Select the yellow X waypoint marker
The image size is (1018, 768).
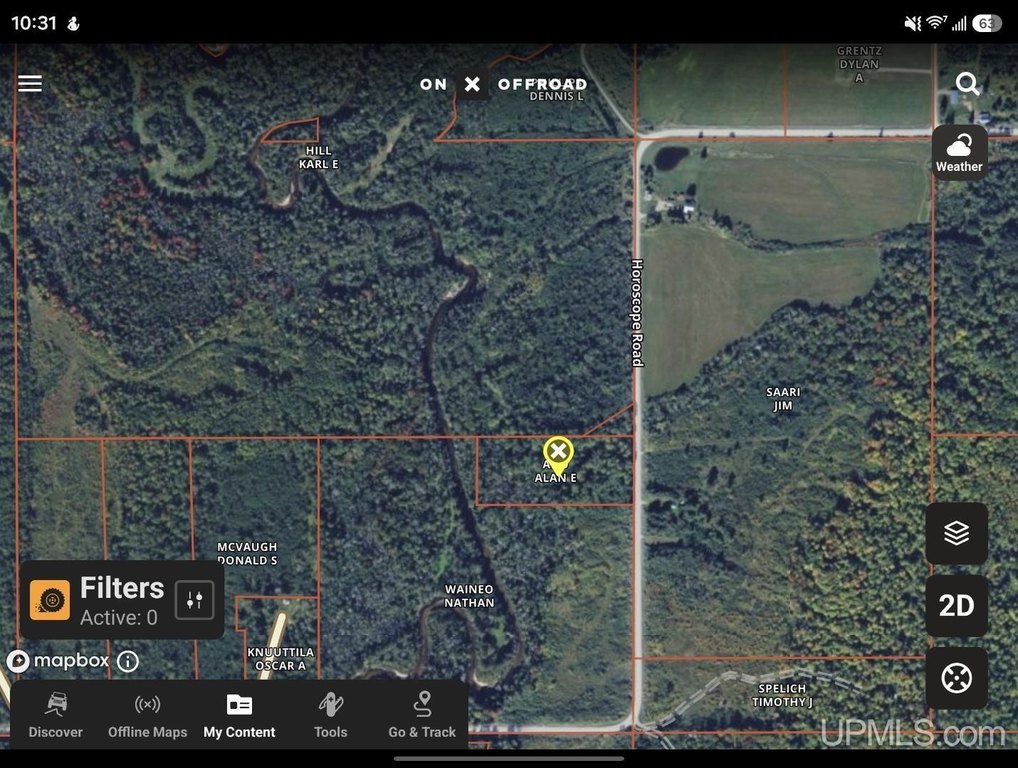pyautogui.click(x=558, y=454)
